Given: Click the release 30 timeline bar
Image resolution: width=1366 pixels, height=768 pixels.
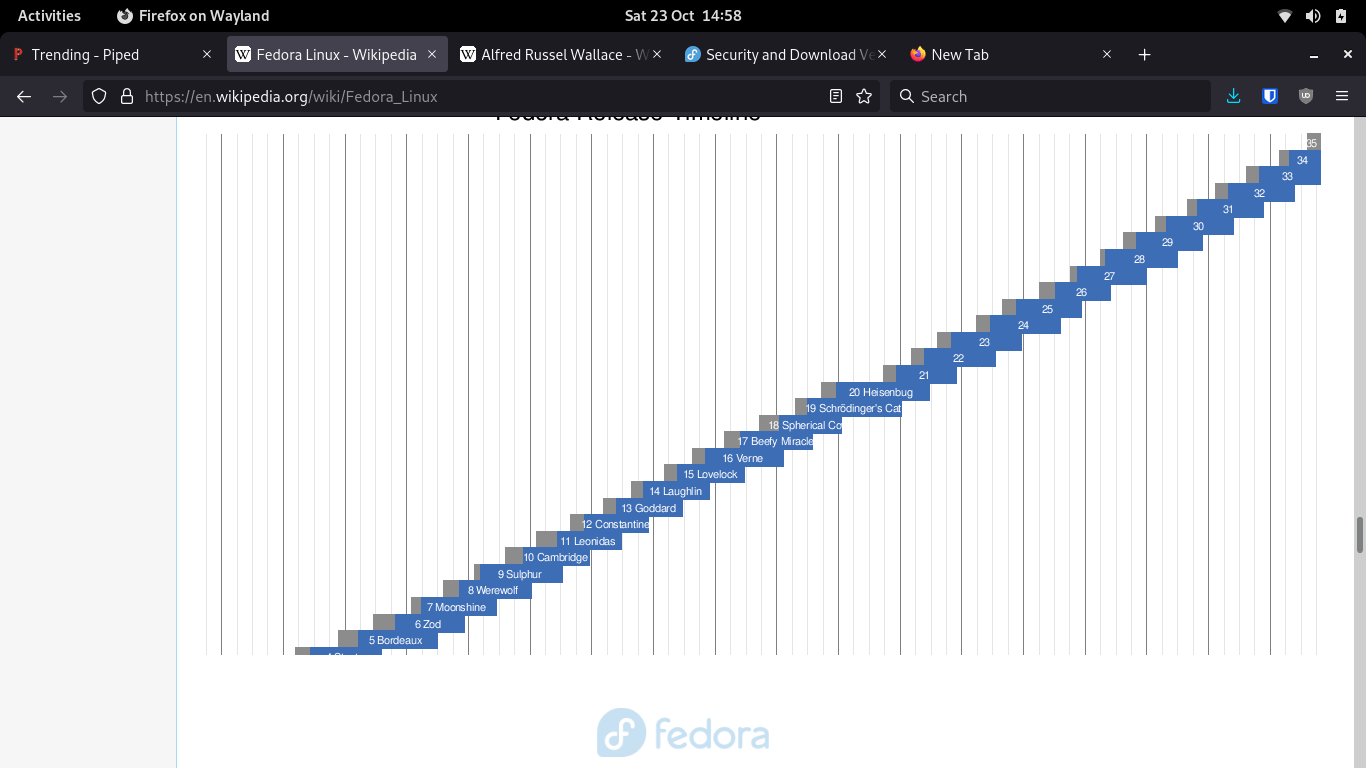Looking at the screenshot, I should (x=1200, y=226).
